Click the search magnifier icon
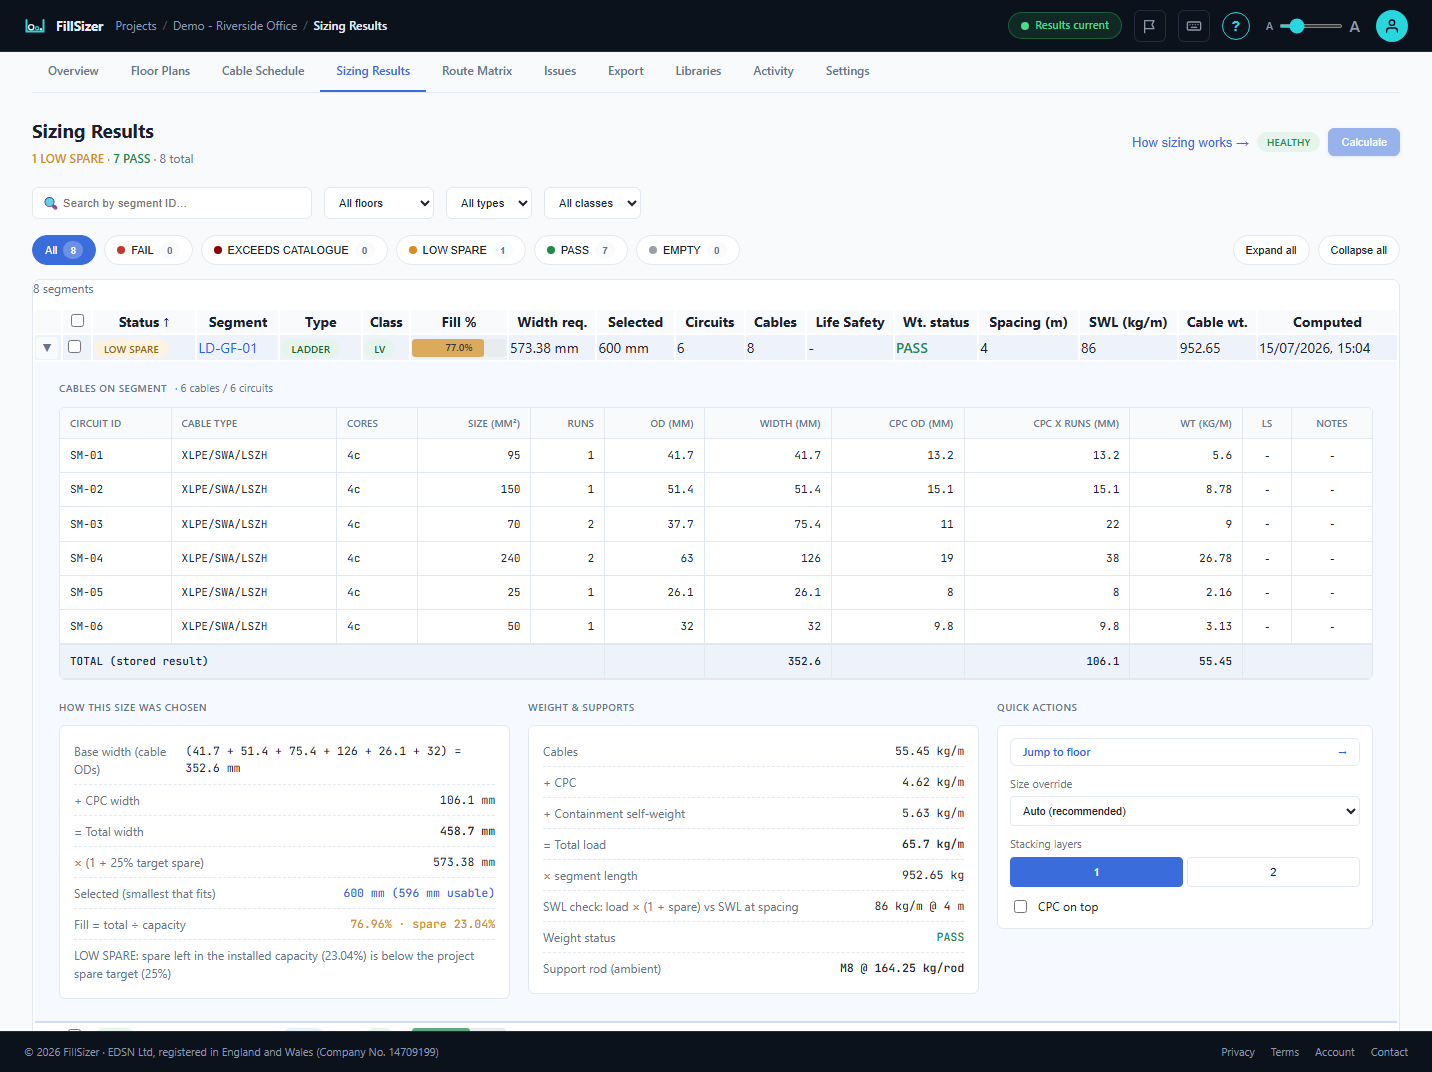This screenshot has height=1072, width=1432. tap(51, 203)
